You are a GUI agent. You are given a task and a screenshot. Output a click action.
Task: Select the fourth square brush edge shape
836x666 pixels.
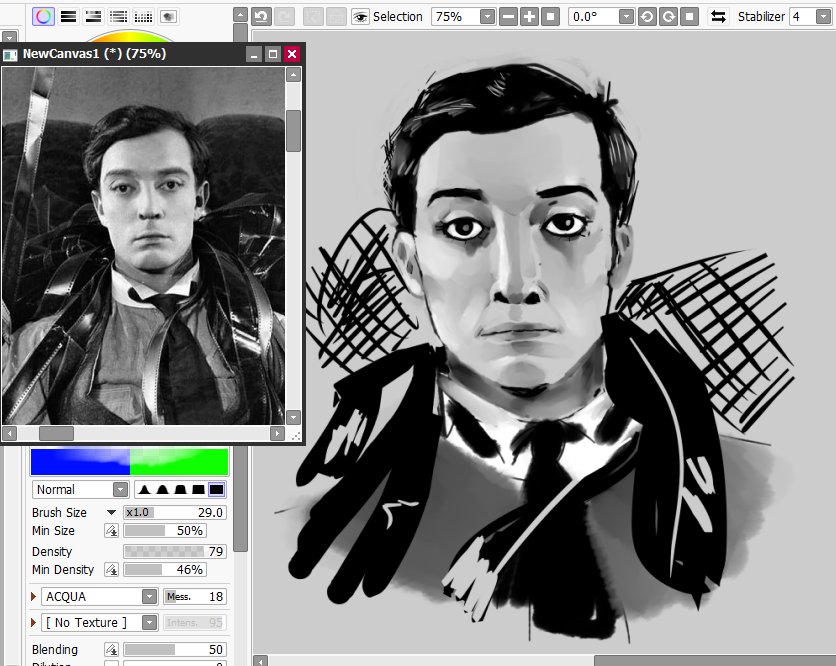(x=198, y=490)
